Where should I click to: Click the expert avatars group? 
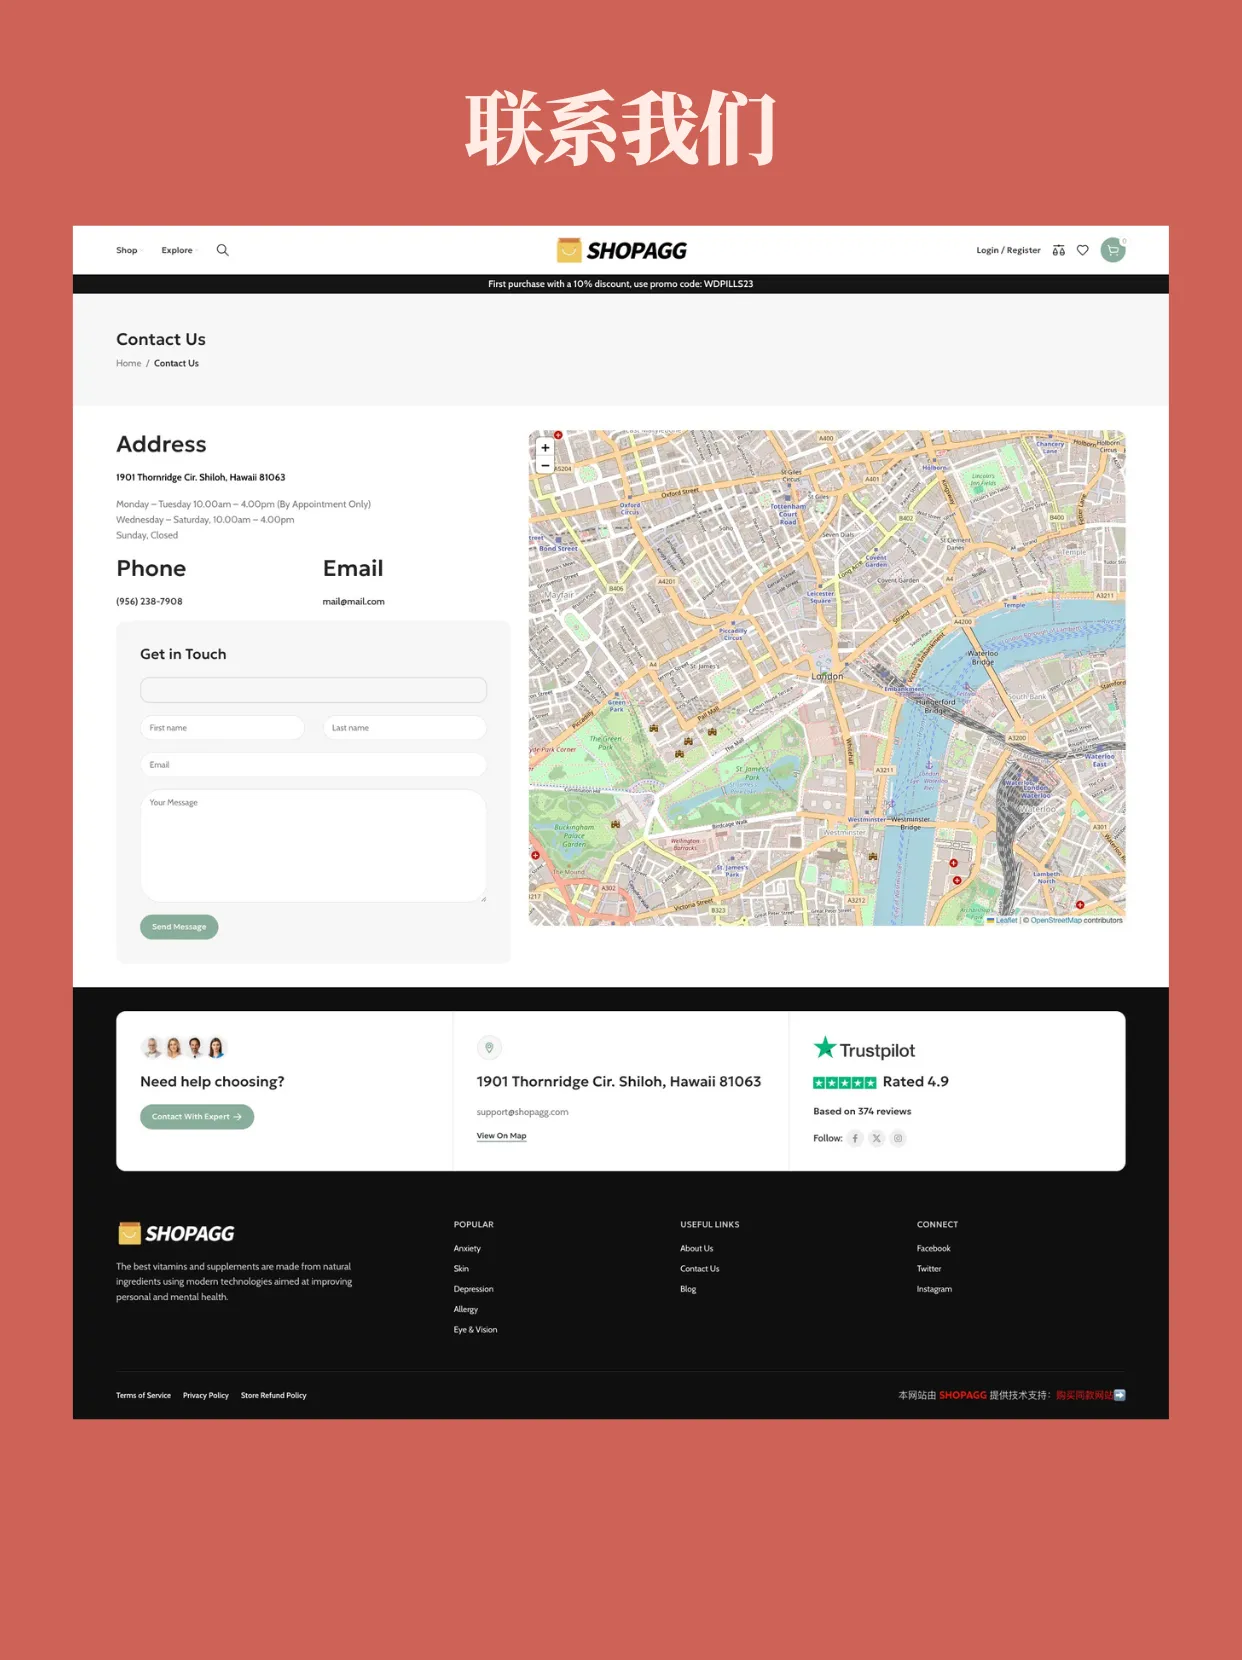[184, 1047]
